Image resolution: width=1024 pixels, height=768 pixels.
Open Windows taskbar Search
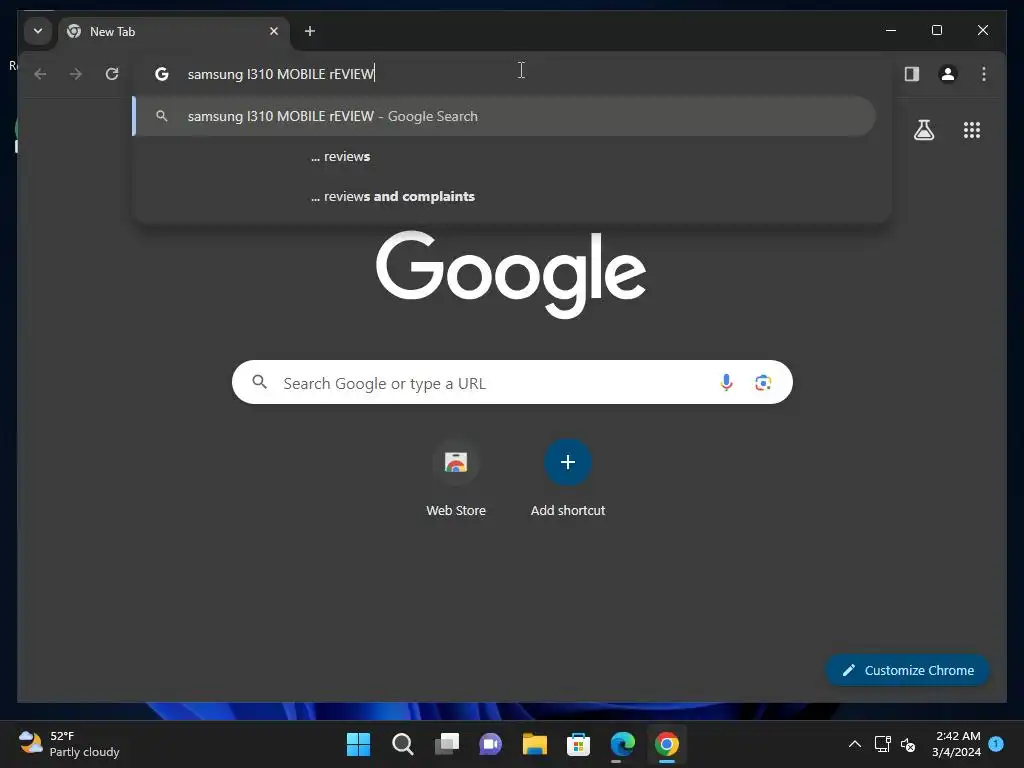click(x=402, y=744)
